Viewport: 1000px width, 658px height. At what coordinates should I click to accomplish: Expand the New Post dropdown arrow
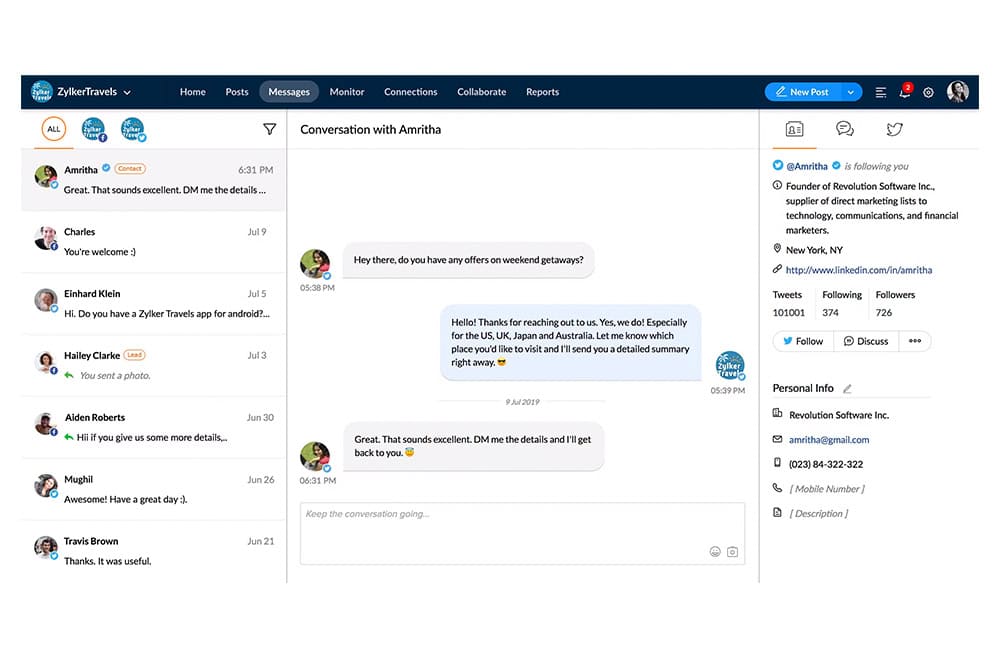point(851,92)
